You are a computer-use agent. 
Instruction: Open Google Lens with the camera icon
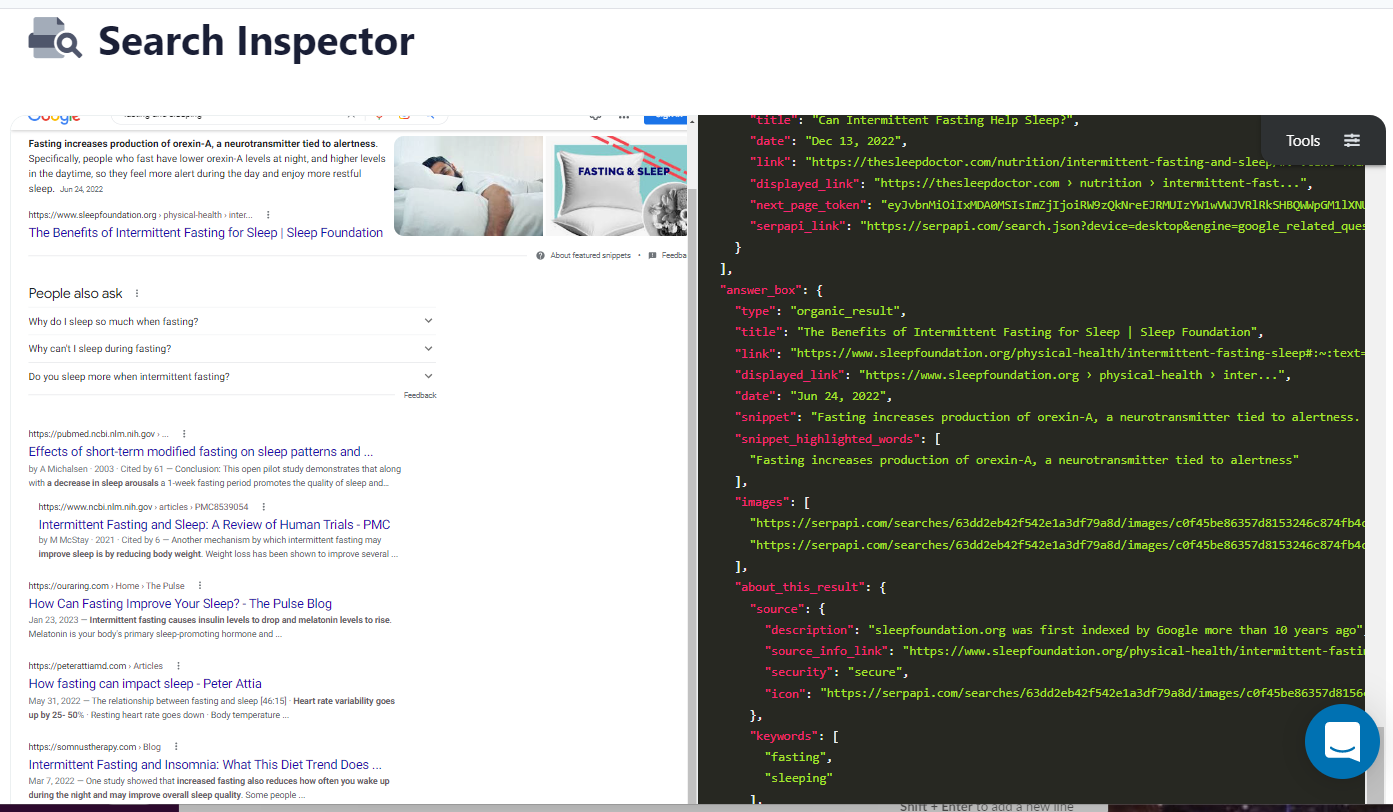pos(405,117)
